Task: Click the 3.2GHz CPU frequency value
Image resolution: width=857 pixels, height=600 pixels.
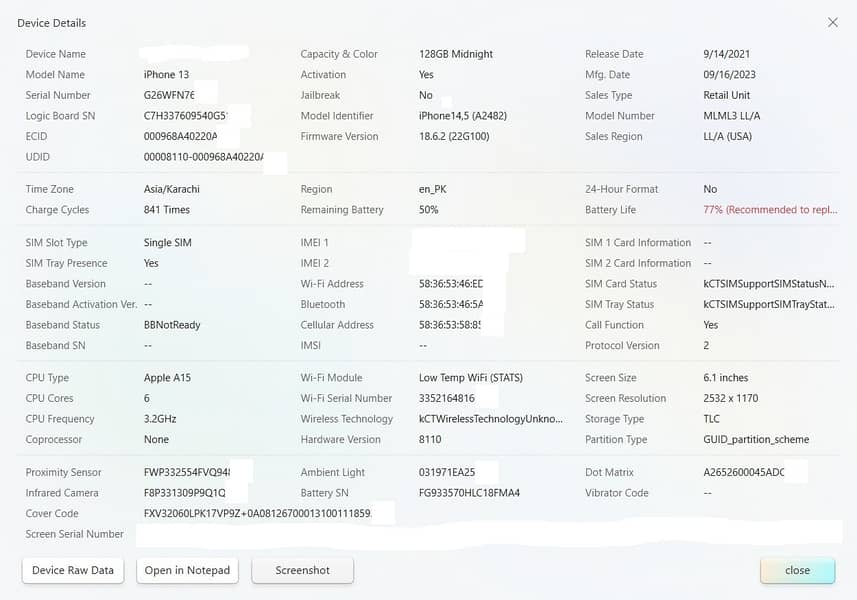Action: (160, 419)
